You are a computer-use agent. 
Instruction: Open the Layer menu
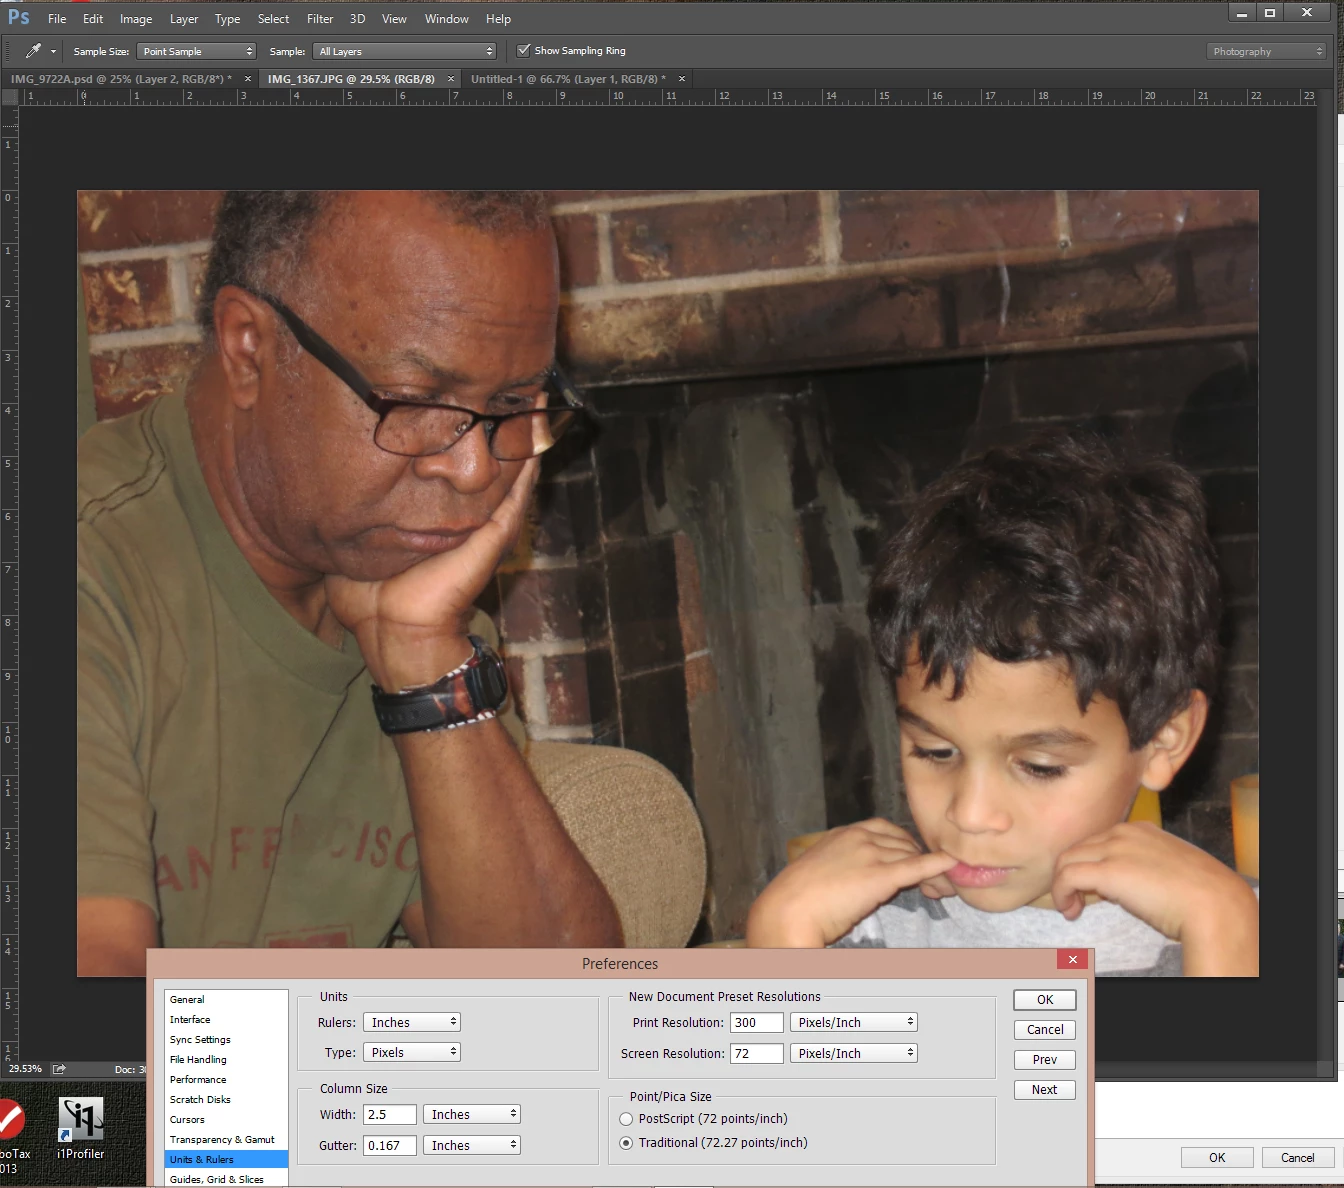pos(184,19)
